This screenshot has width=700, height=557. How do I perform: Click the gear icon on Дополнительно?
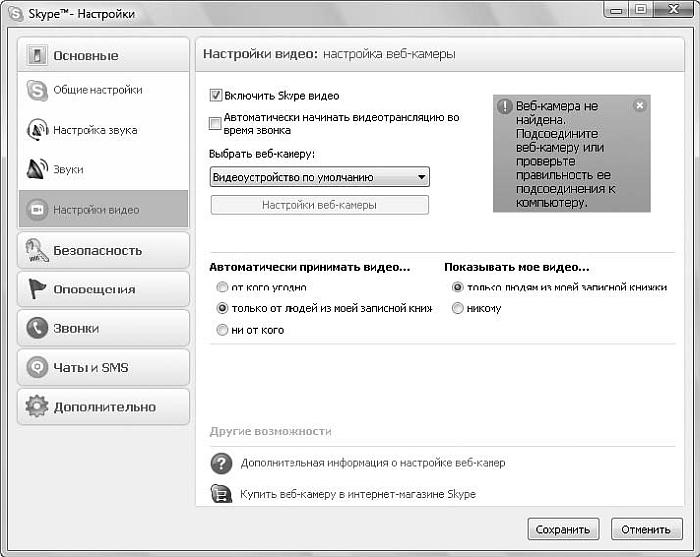coord(37,407)
